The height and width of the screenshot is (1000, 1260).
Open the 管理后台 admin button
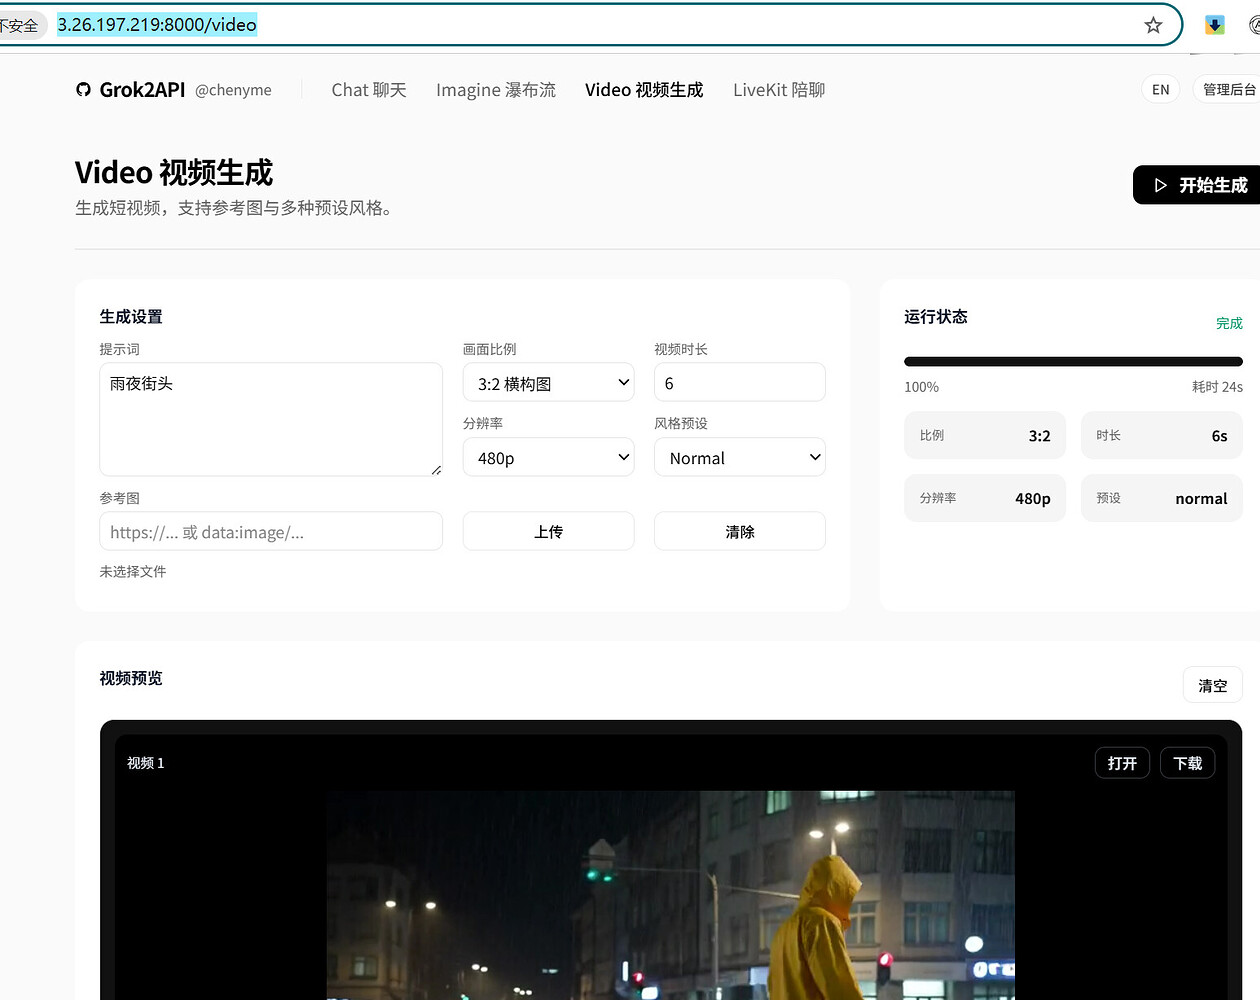pyautogui.click(x=1228, y=89)
